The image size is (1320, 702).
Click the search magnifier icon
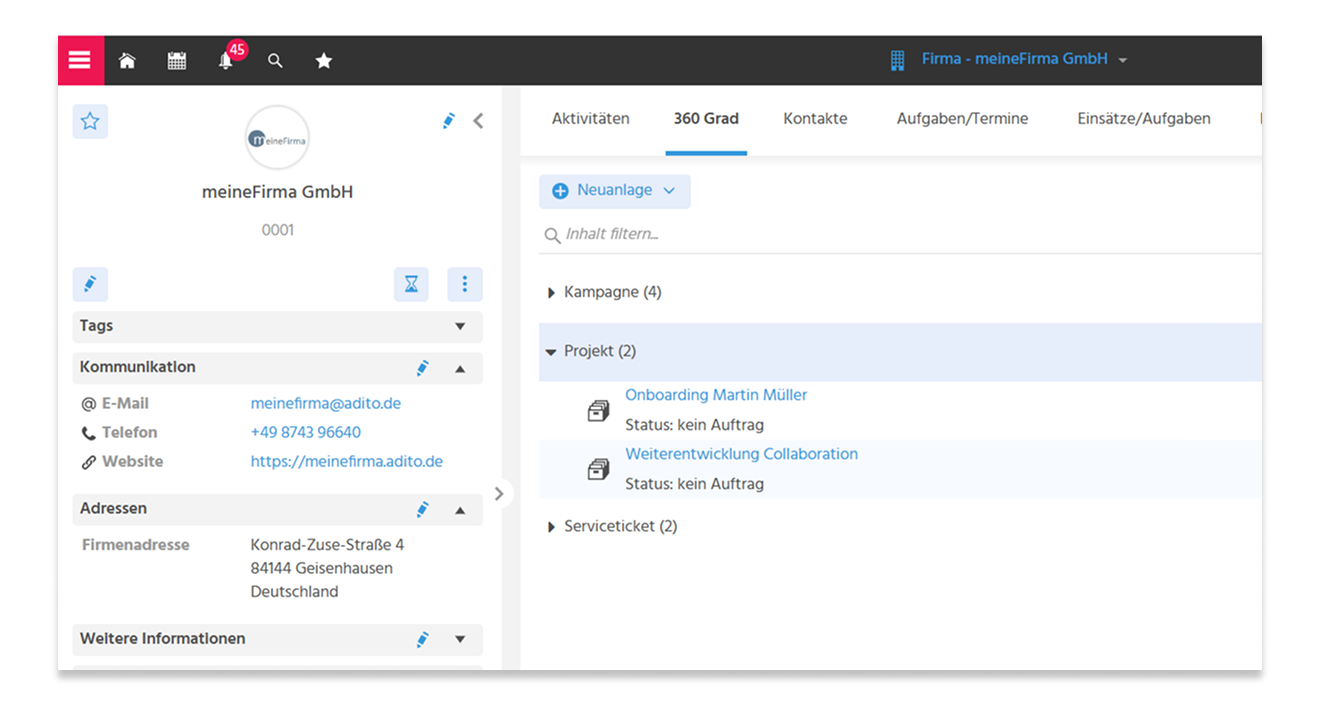coord(275,61)
